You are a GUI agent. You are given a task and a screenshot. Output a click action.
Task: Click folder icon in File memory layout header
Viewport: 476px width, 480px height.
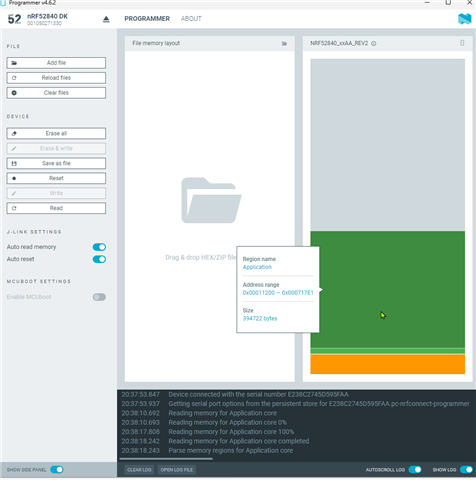284,43
